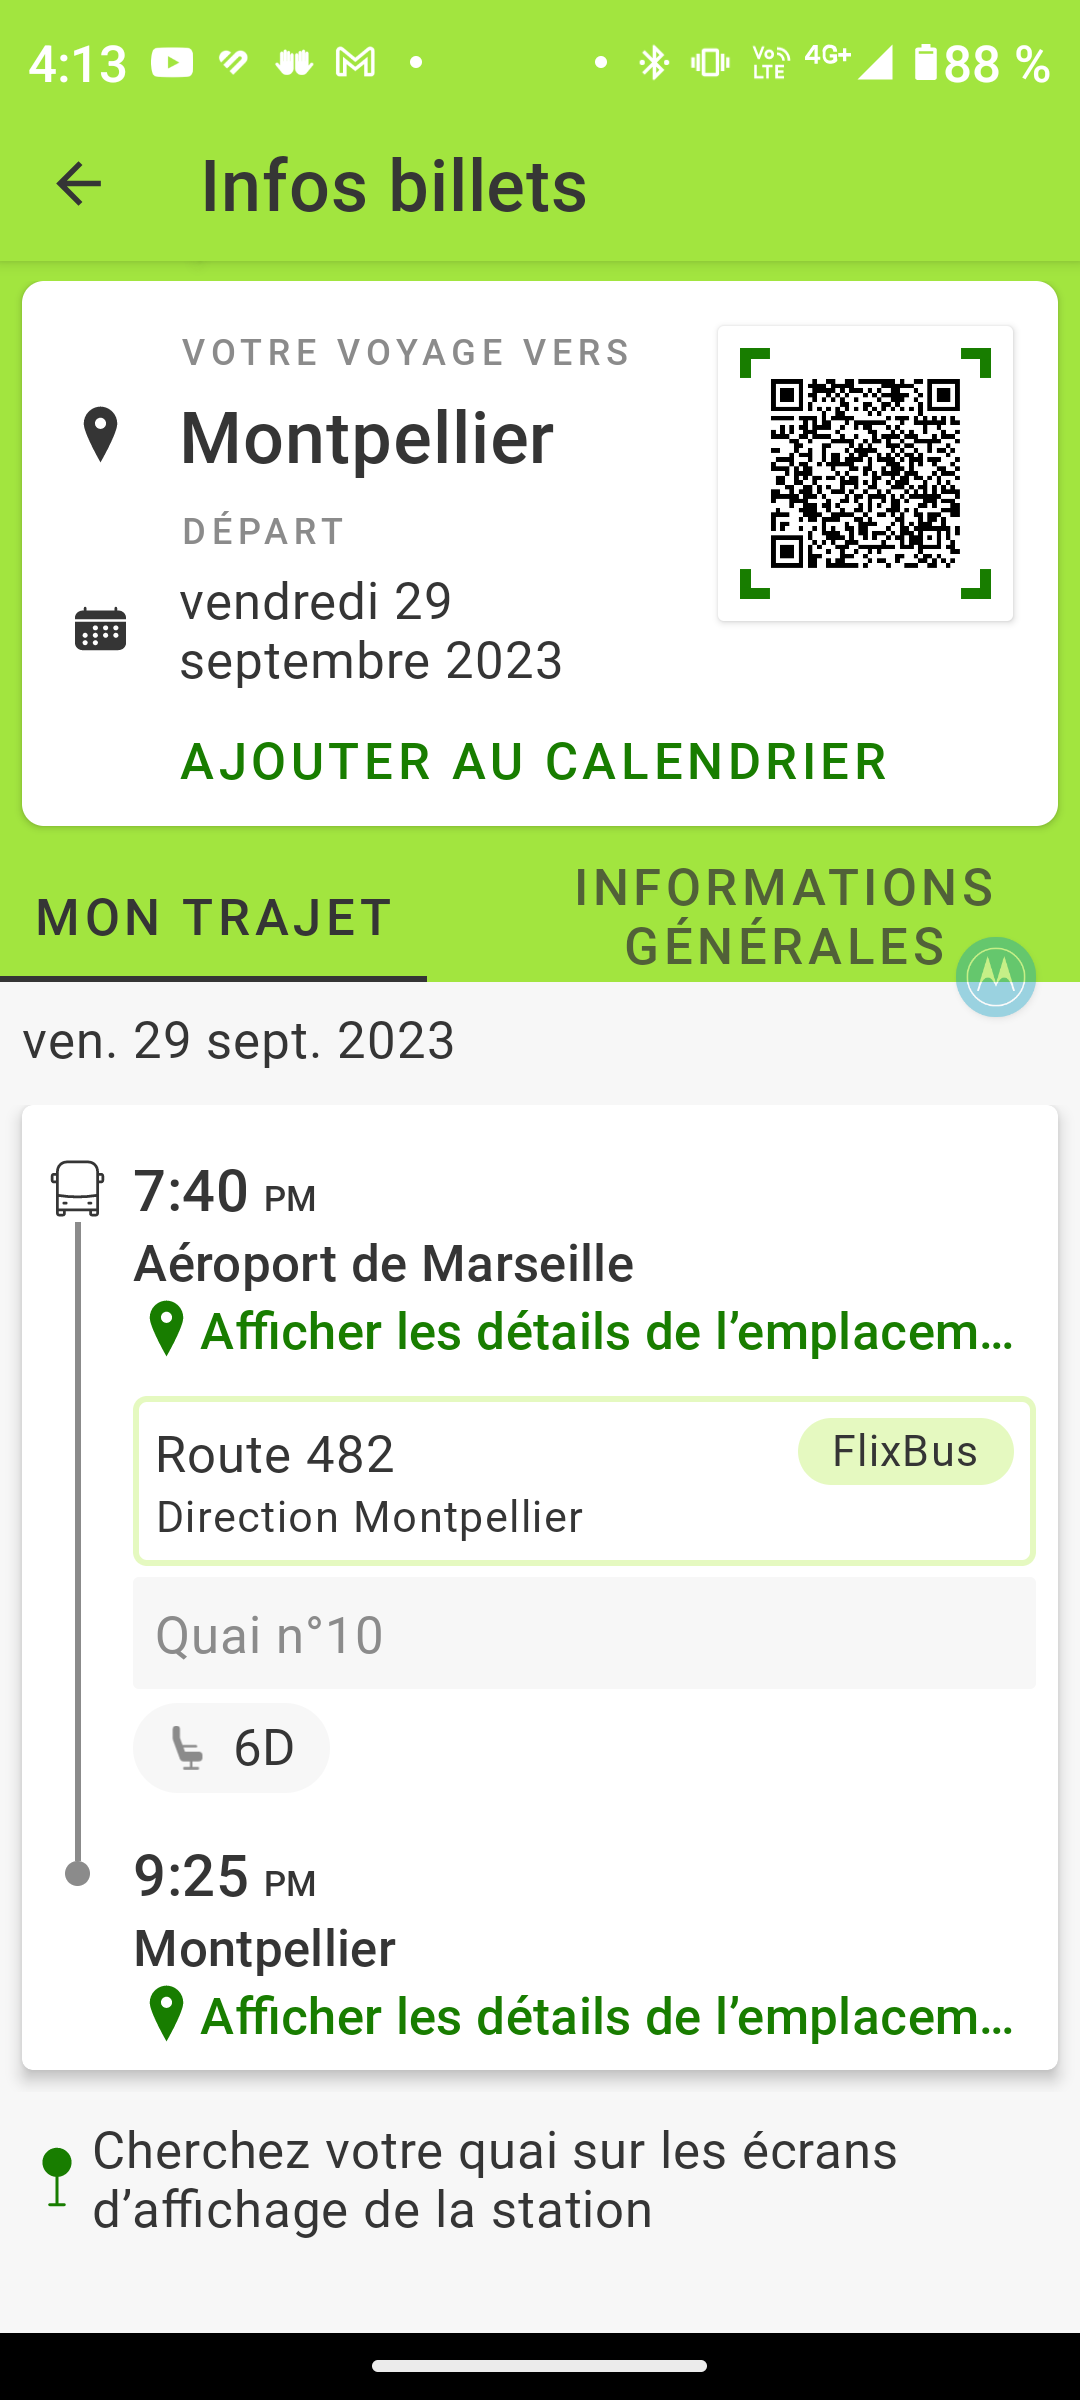Tap the Bluetooth status icon
Viewport: 1080px width, 2400px height.
pyautogui.click(x=654, y=63)
